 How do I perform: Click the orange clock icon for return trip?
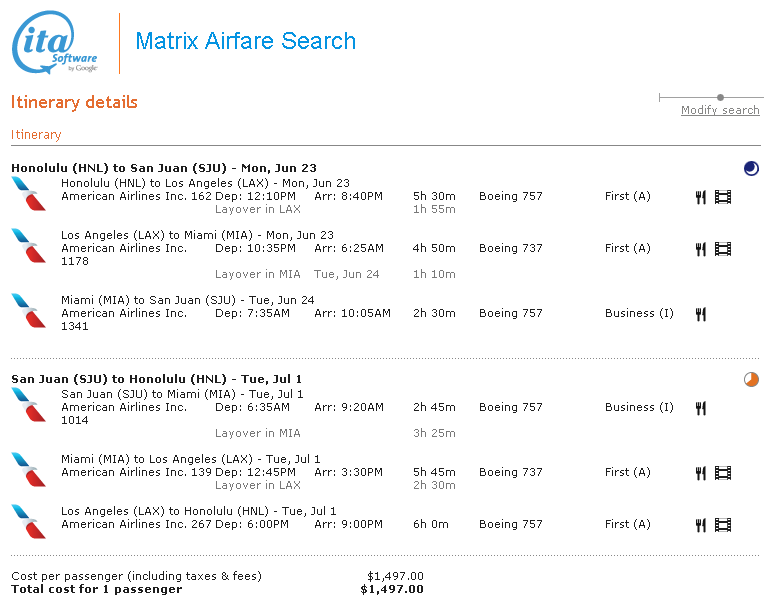click(751, 380)
